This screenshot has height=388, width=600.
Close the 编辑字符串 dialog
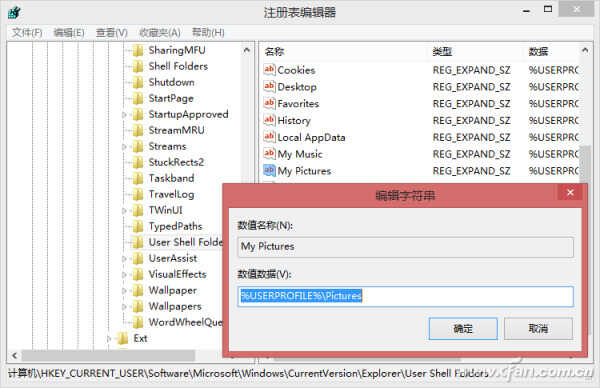pyautogui.click(x=570, y=192)
